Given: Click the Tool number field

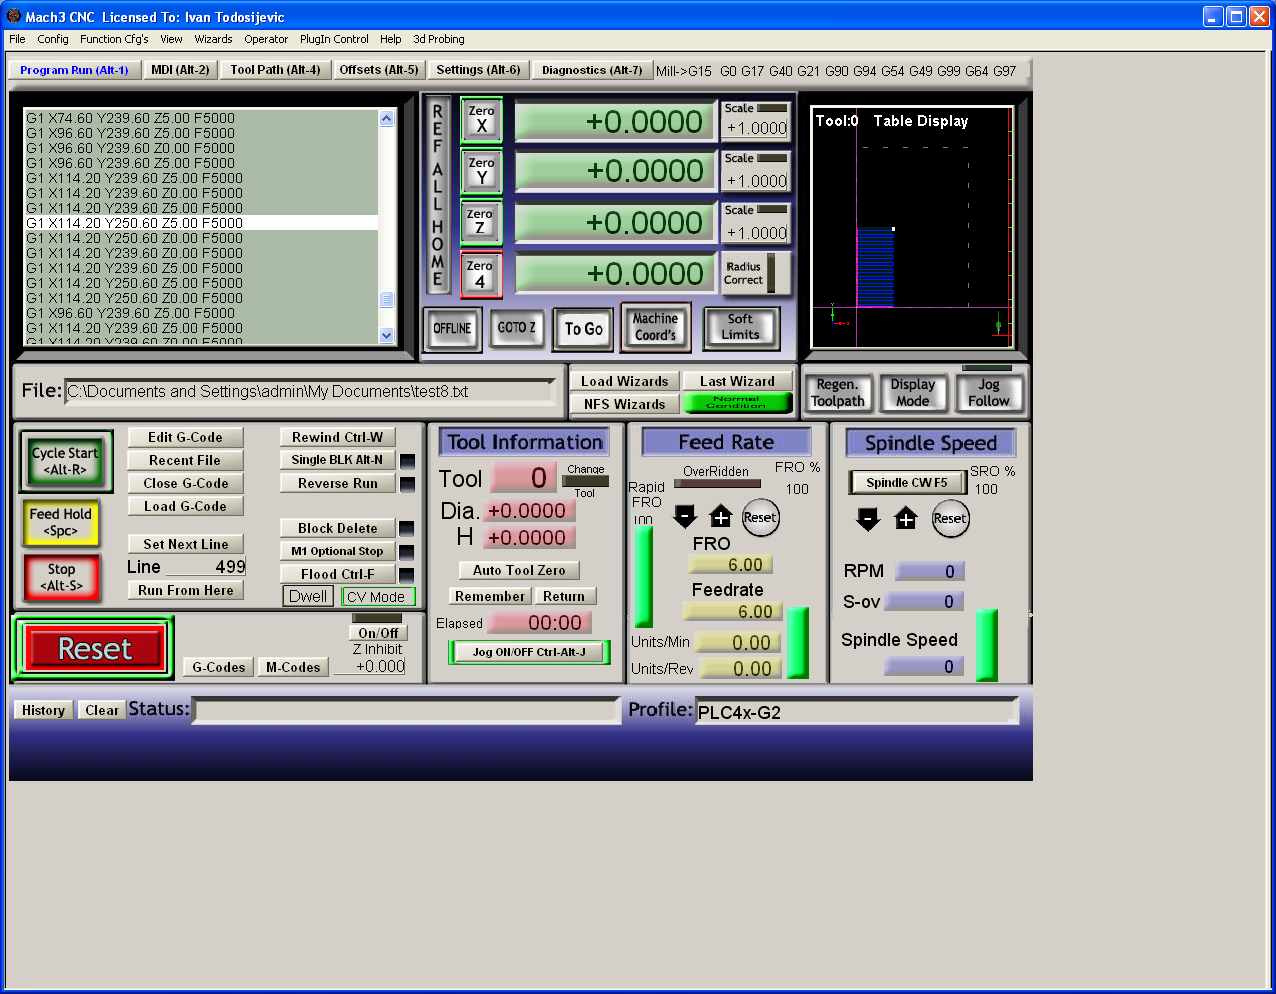Looking at the screenshot, I should 523,478.
